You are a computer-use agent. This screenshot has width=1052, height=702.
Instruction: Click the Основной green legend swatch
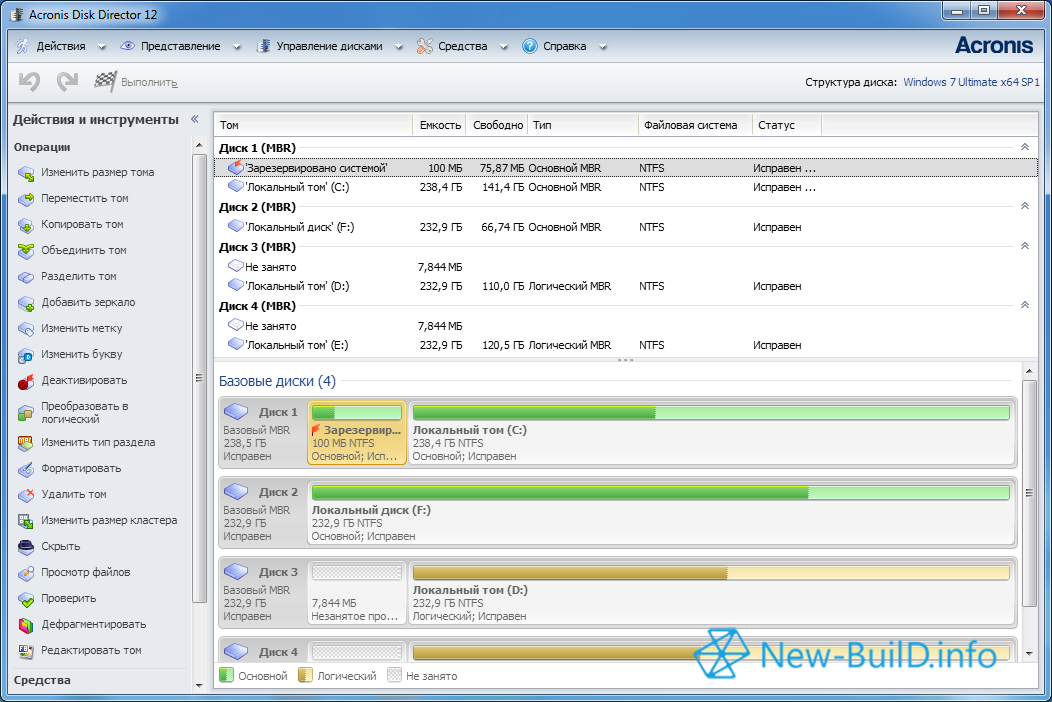pos(226,675)
